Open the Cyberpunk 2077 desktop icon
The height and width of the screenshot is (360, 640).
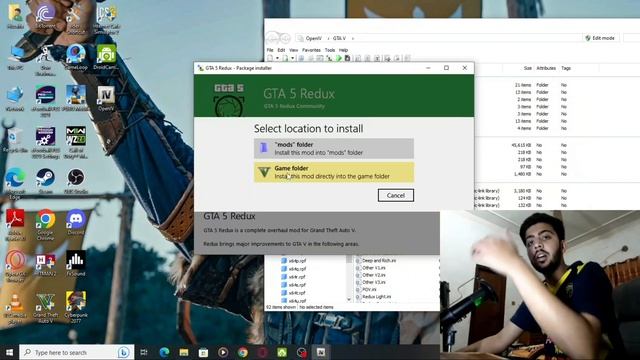pyautogui.click(x=76, y=307)
